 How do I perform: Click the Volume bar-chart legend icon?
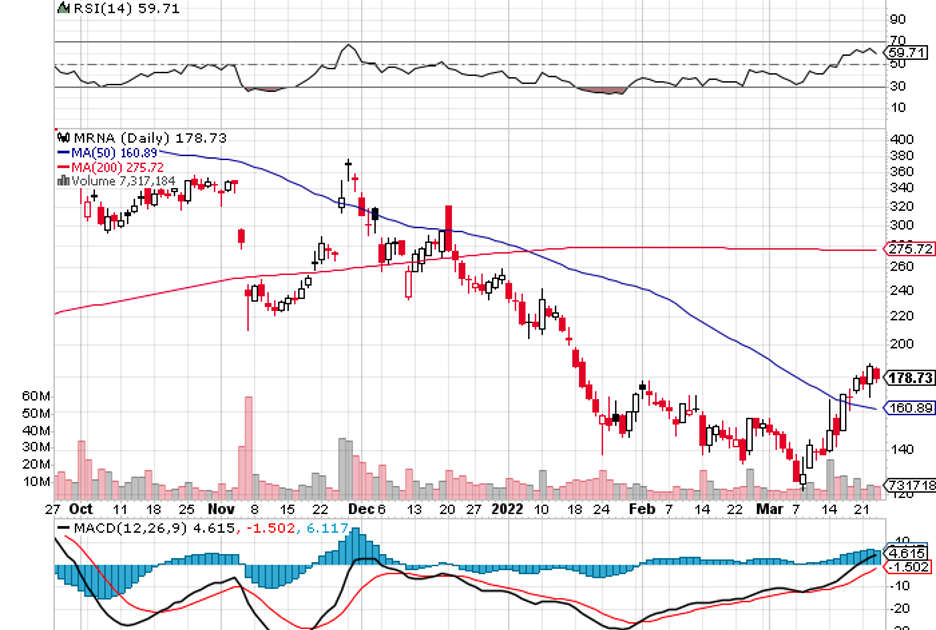[63, 181]
